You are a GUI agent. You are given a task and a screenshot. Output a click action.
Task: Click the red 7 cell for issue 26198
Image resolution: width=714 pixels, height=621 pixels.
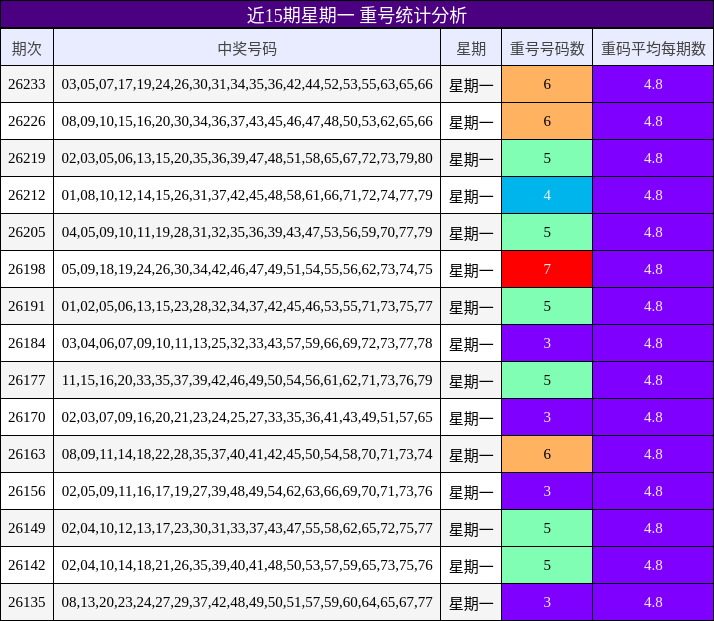click(547, 269)
